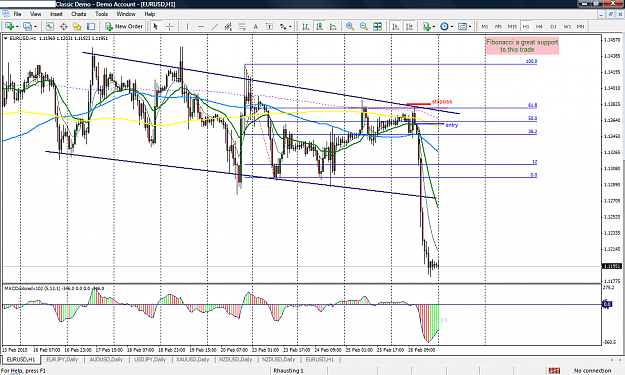Open the Insert menu
This screenshot has width=625, height=375.
click(x=56, y=14)
